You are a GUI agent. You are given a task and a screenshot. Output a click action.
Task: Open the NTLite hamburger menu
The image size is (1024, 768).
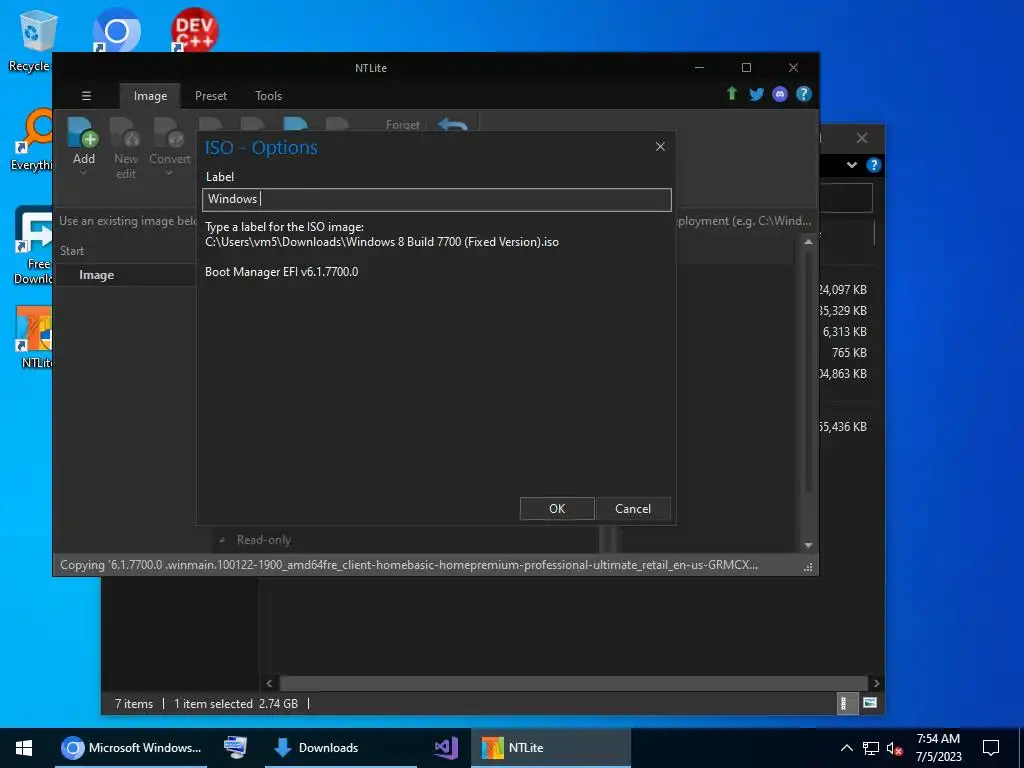(86, 96)
